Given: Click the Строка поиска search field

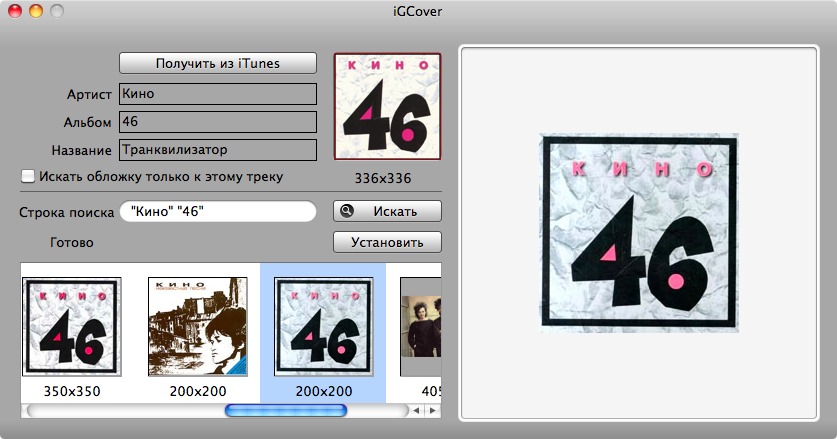Looking at the screenshot, I should coord(218,211).
